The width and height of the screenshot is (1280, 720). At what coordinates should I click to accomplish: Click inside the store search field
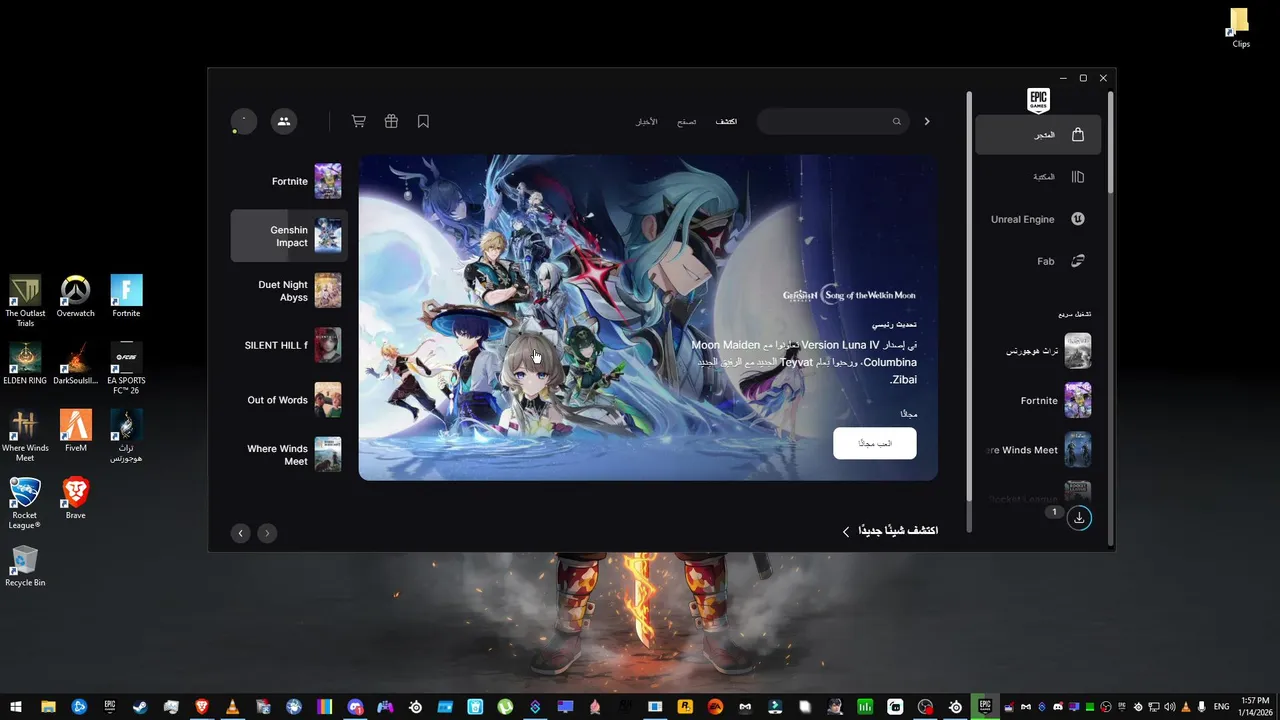[x=833, y=121]
